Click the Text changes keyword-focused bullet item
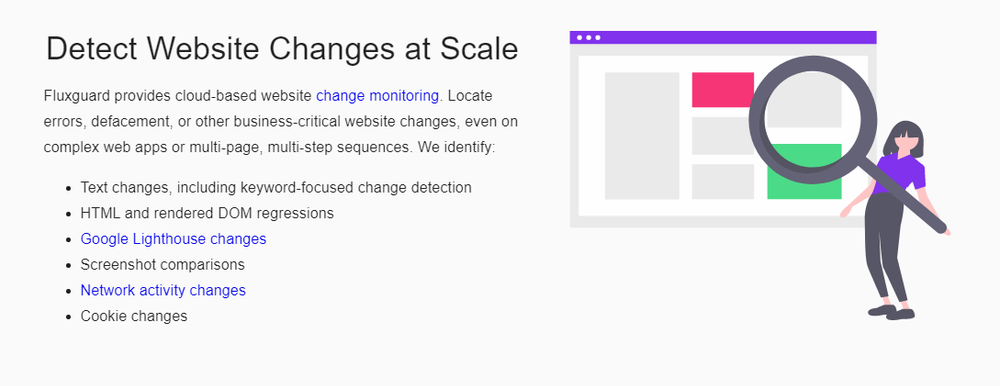Screen dimensions: 1000x386 pos(276,188)
